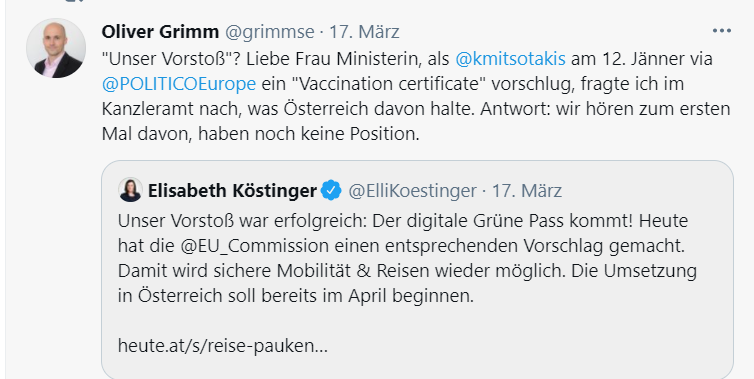Click Oliver Grimm's profile picture
Viewport: 754px width, 379px height.
pos(56,48)
